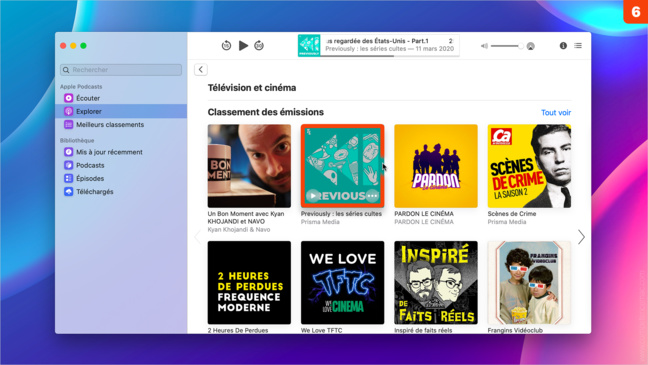Select Explorer in the sidebar

[121, 111]
